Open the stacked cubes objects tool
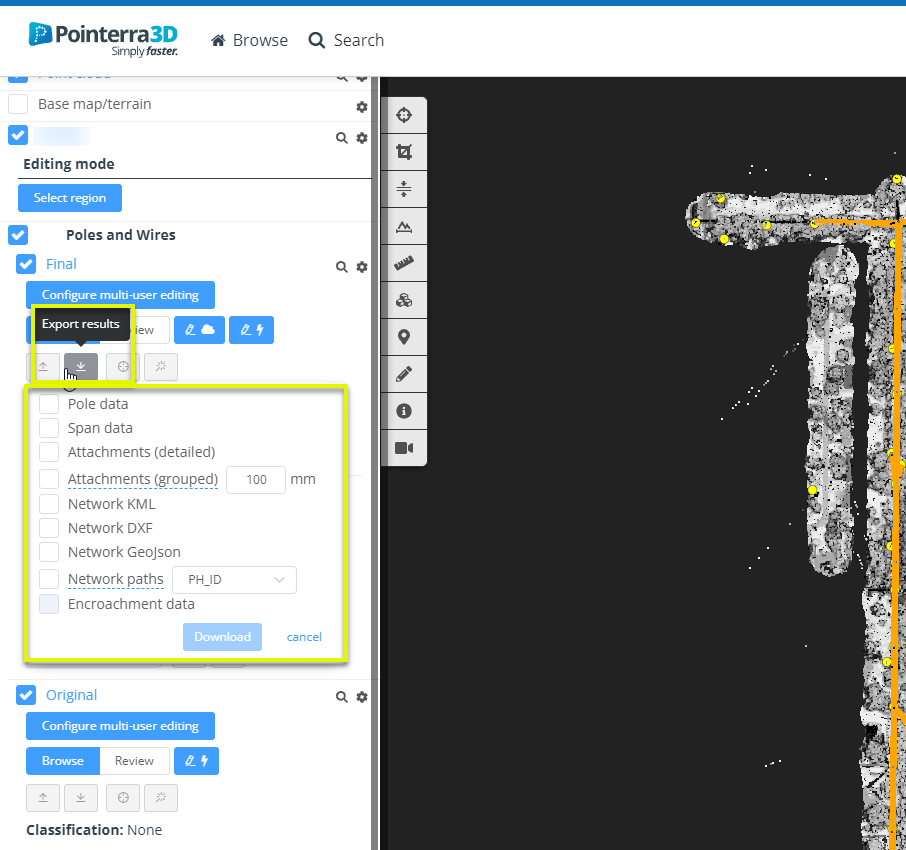This screenshot has width=906, height=850. click(404, 300)
